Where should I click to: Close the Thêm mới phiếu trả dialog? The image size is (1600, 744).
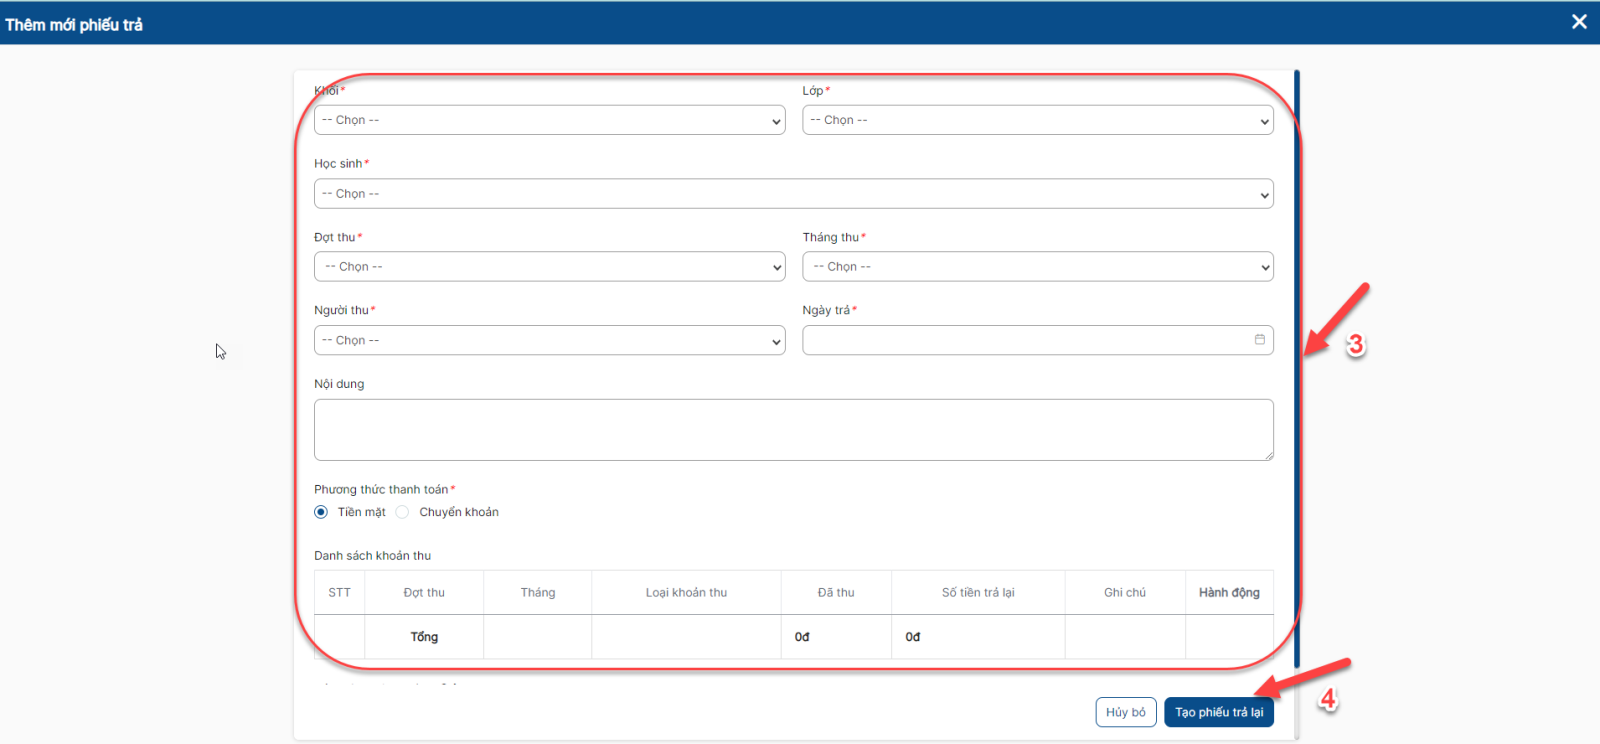click(1579, 22)
